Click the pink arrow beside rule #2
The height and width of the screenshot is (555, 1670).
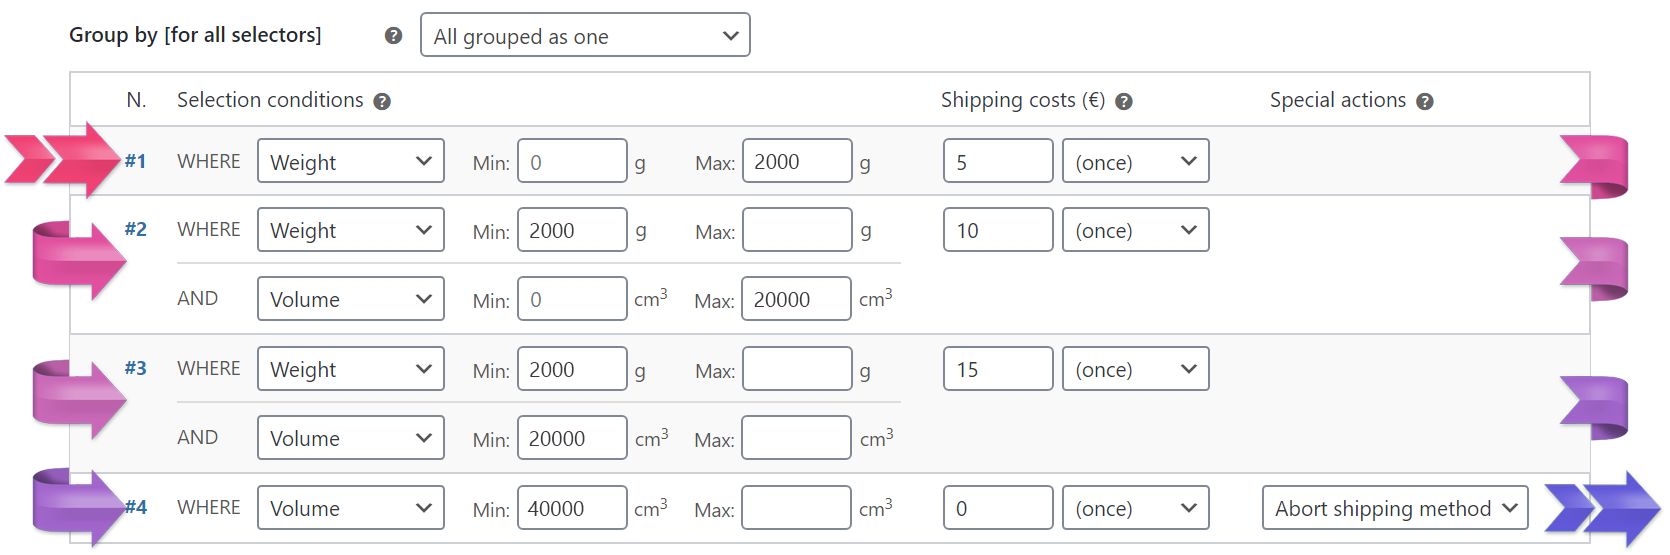pyautogui.click(x=79, y=261)
